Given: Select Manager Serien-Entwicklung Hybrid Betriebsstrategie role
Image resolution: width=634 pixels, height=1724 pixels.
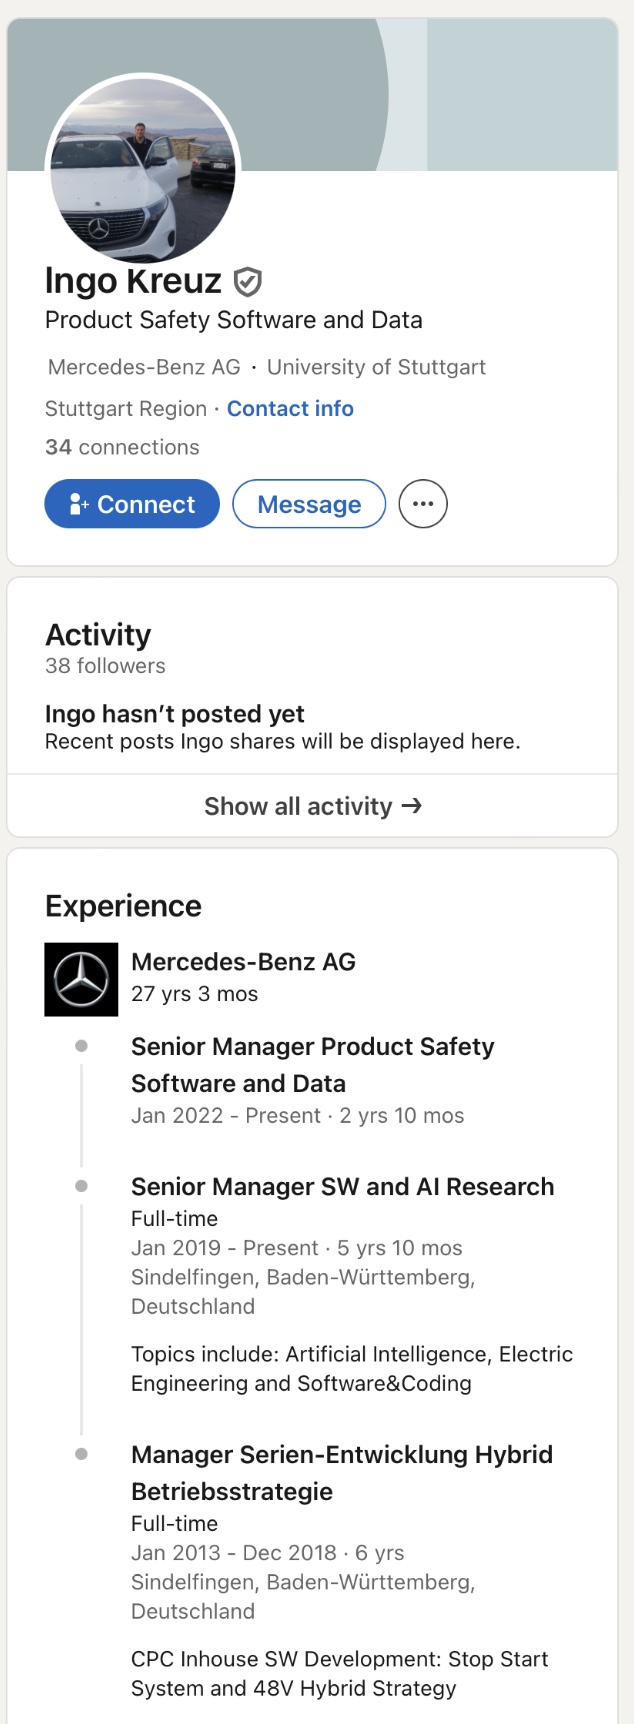Looking at the screenshot, I should pyautogui.click(x=342, y=1473).
